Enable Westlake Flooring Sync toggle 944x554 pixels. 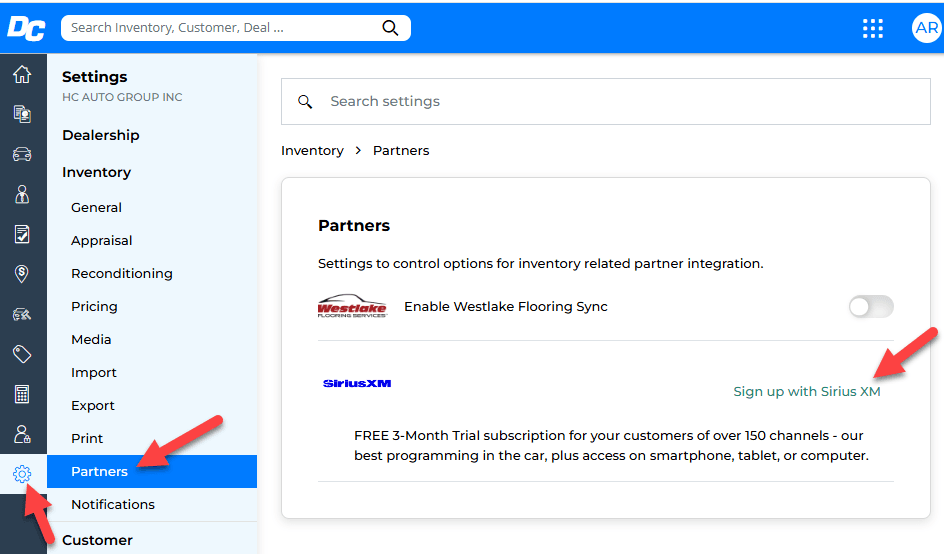tap(870, 307)
